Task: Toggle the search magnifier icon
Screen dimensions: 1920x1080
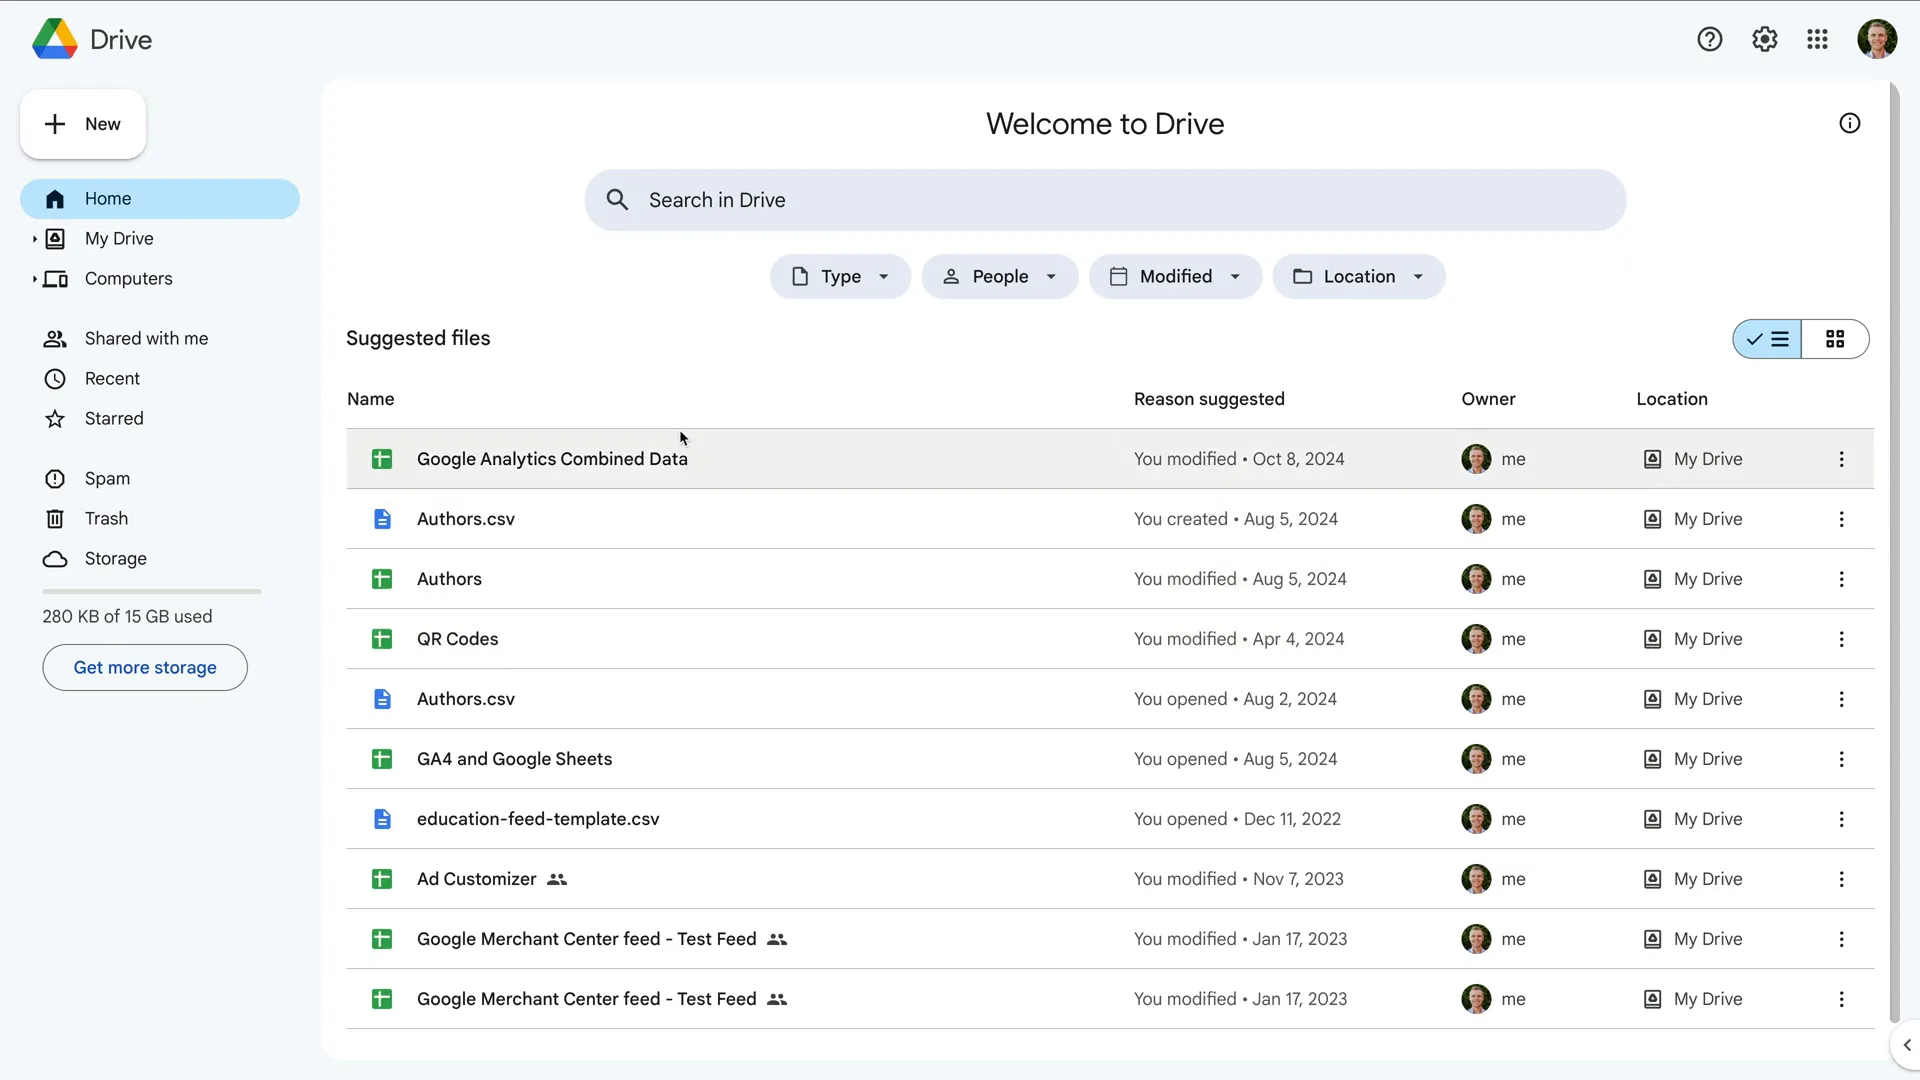Action: tap(617, 199)
